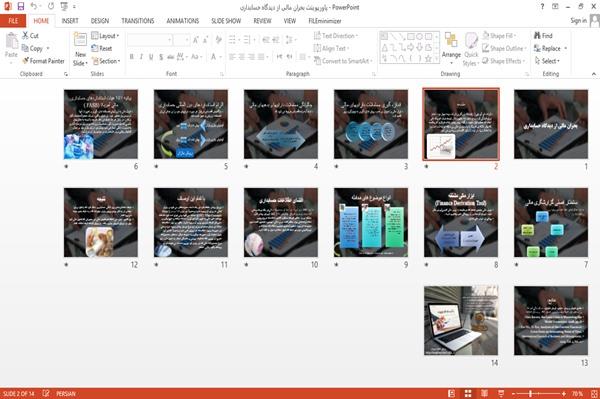Click the Align Text button

tap(331, 48)
